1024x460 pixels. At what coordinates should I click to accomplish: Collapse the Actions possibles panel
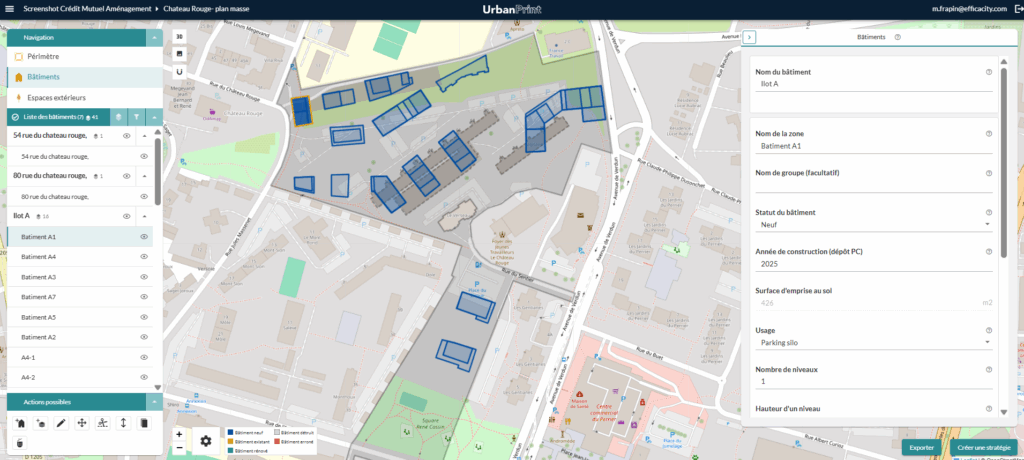pyautogui.click(x=154, y=401)
